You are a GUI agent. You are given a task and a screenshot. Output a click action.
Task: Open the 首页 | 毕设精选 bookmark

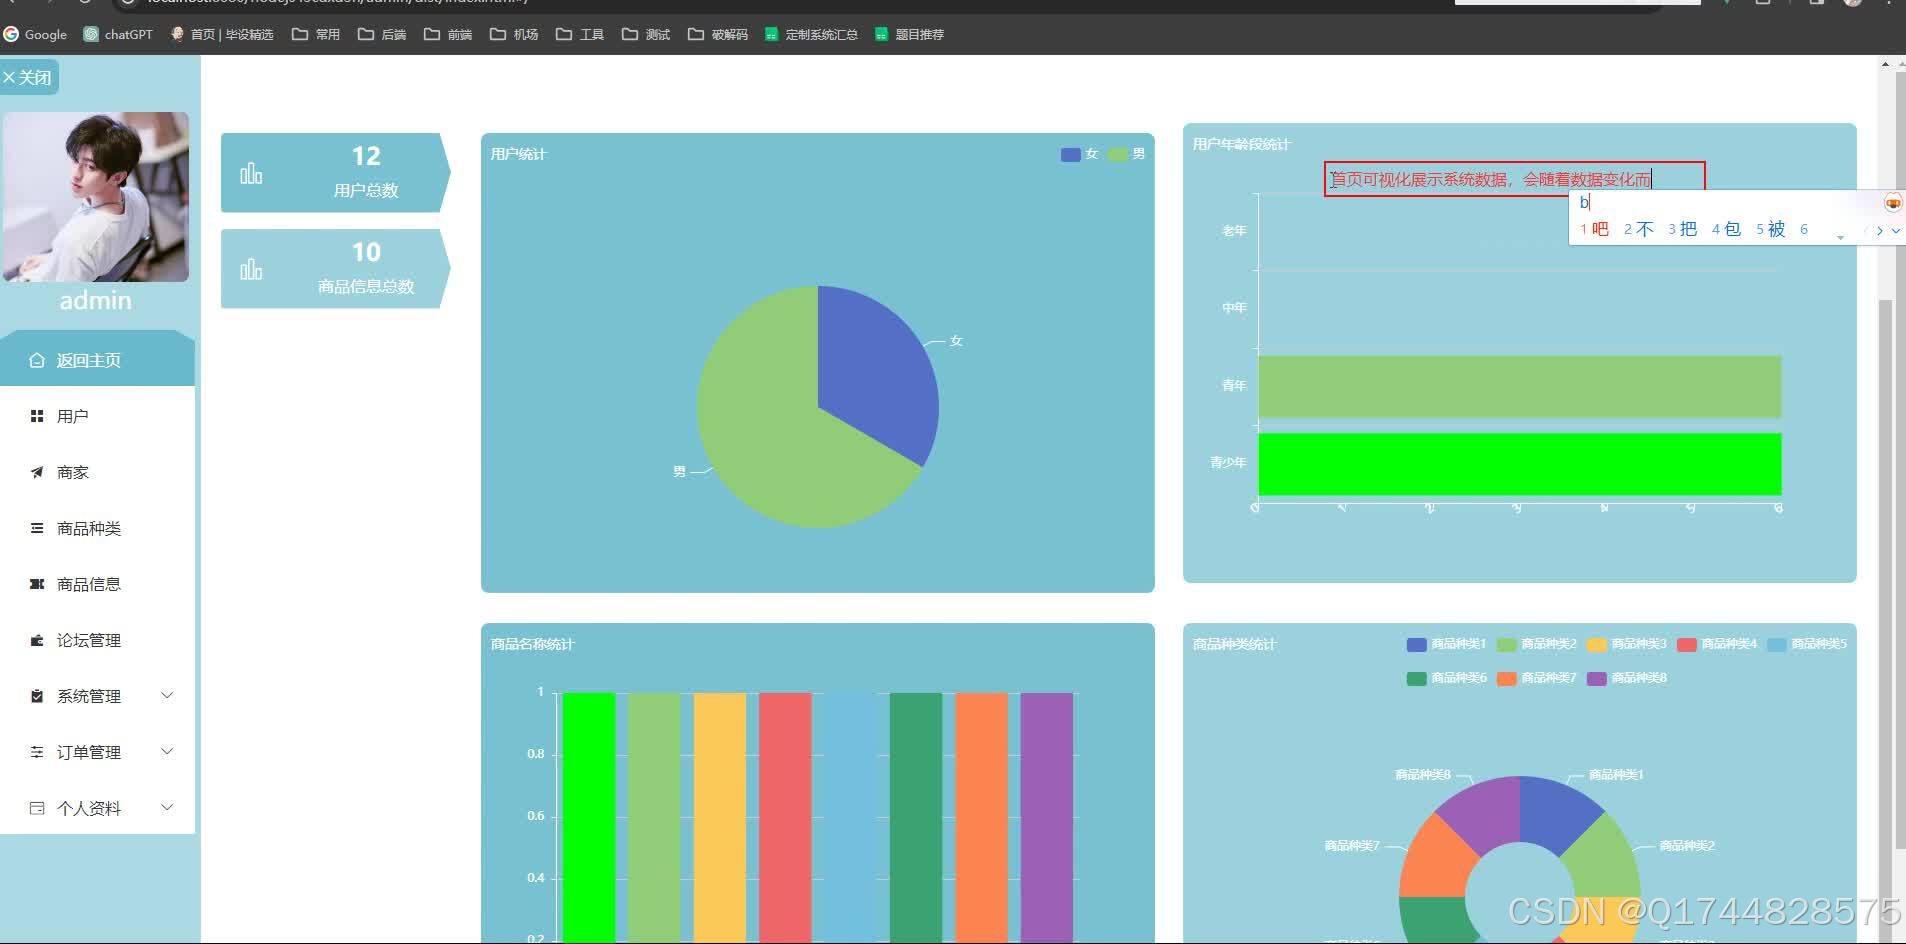(x=221, y=34)
